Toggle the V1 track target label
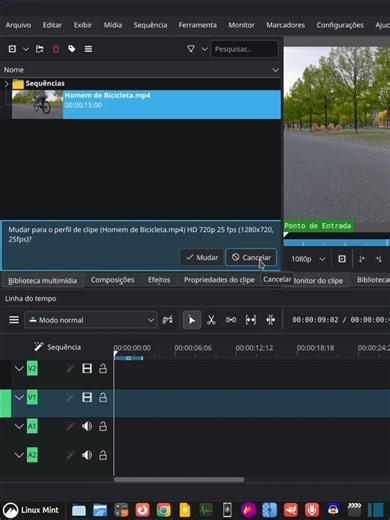390x520 pixels. click(32, 397)
